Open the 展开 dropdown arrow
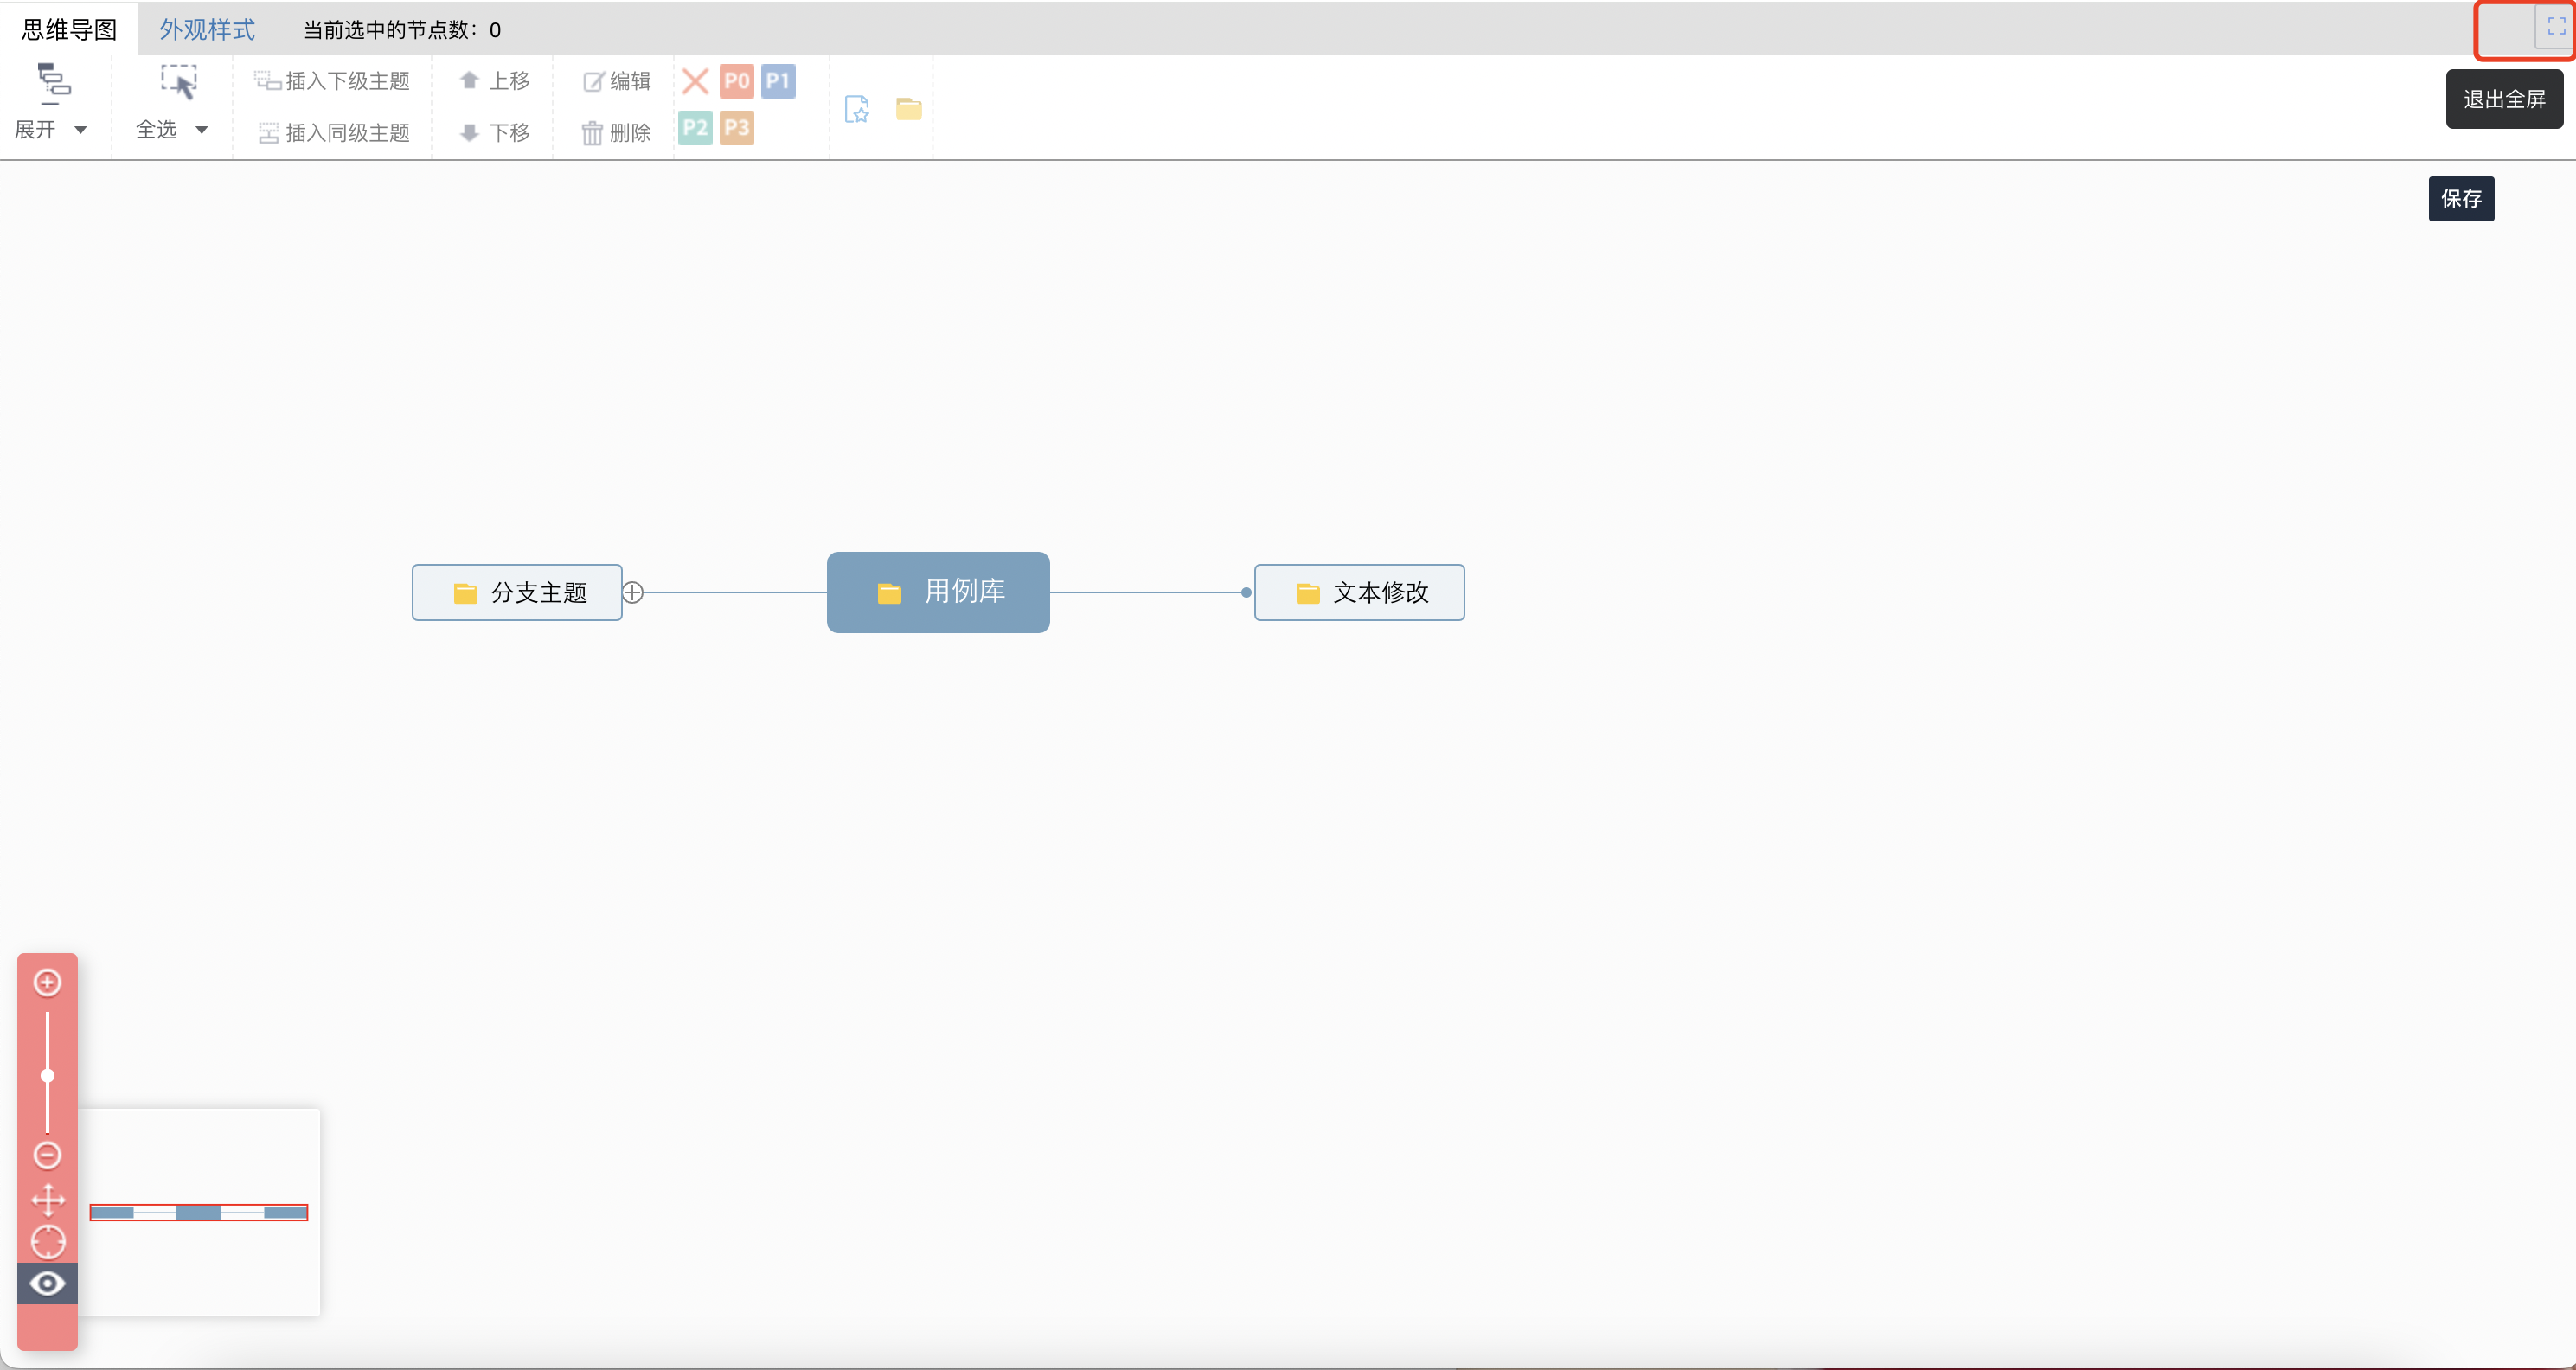2576x1370 pixels. [81, 130]
